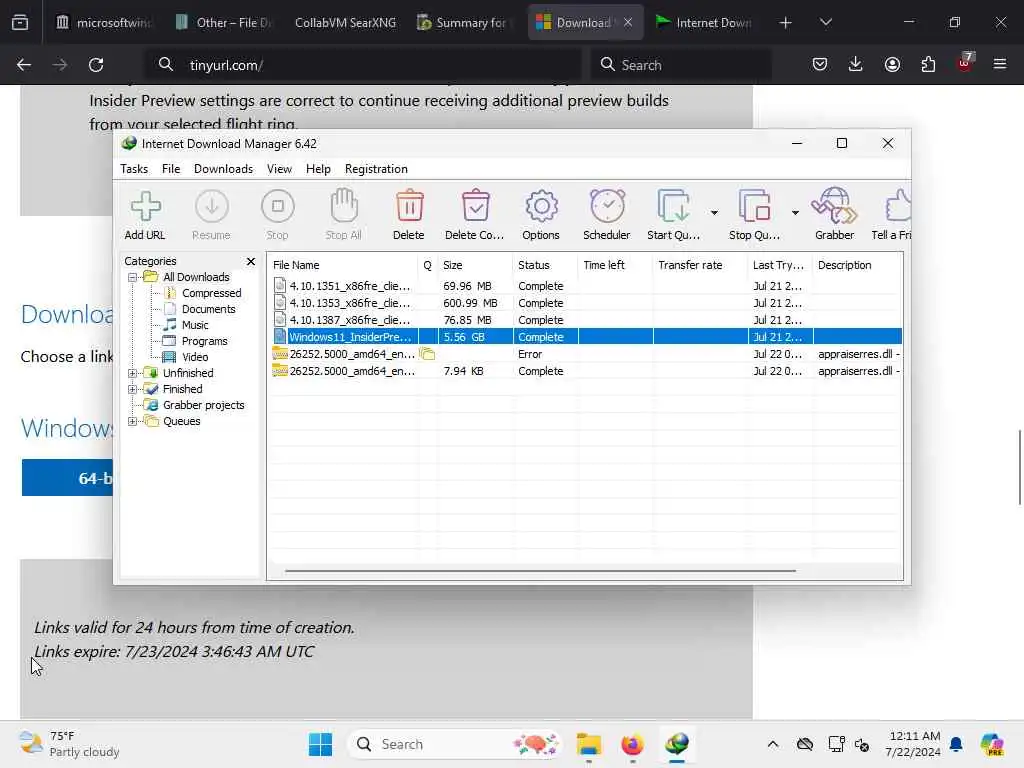This screenshot has height=768, width=1024.
Task: Open the Windows Start button
Action: (320, 744)
